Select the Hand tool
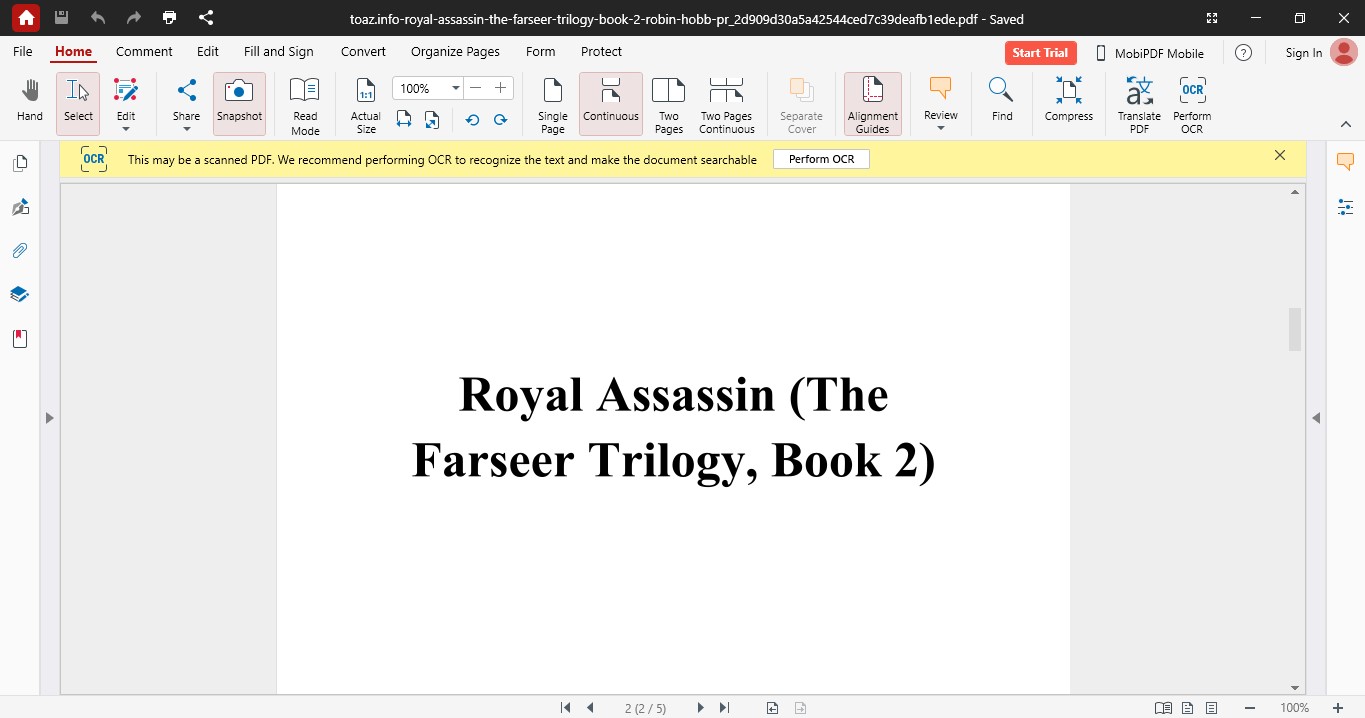 (x=30, y=102)
